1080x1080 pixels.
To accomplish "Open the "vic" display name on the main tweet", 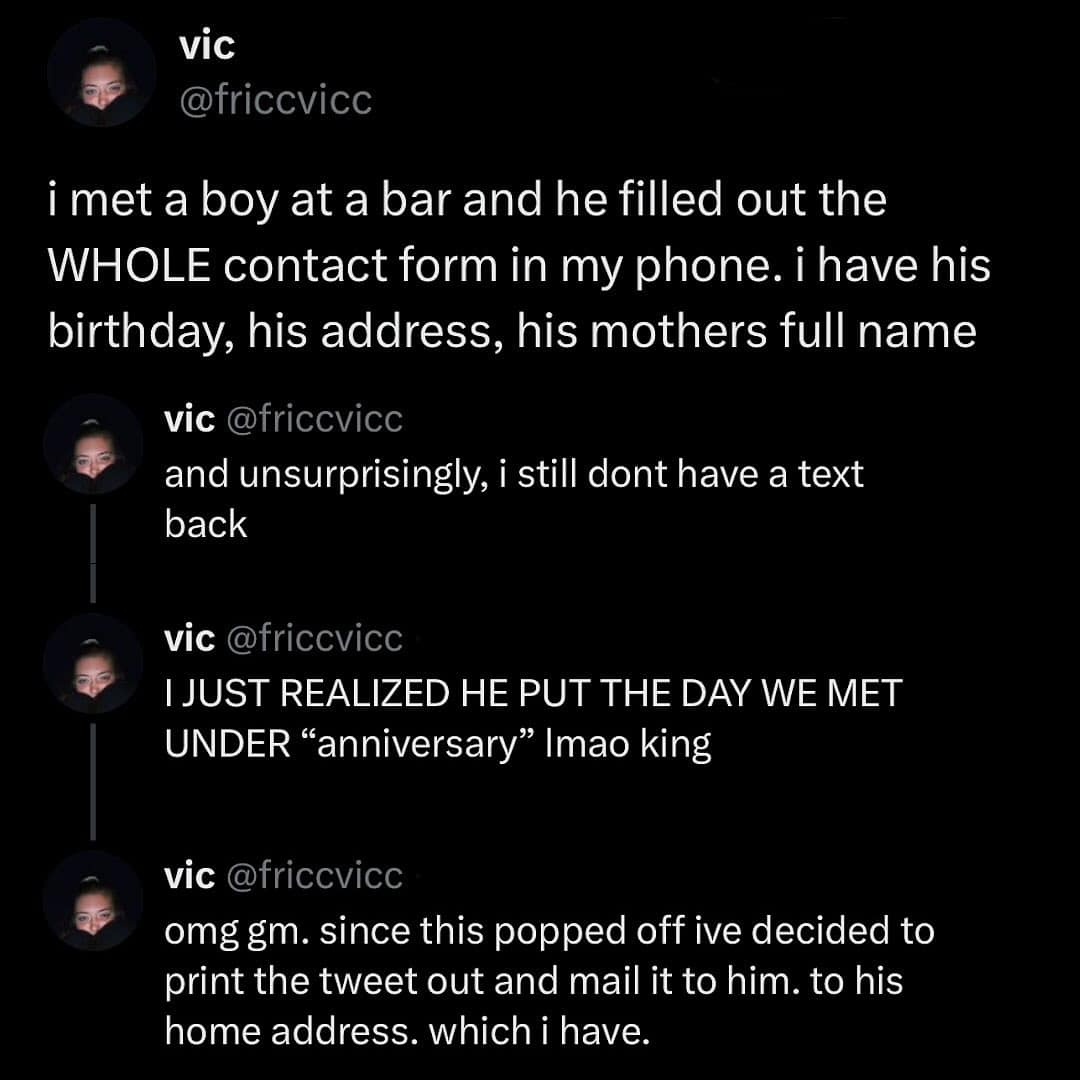I will tap(205, 46).
